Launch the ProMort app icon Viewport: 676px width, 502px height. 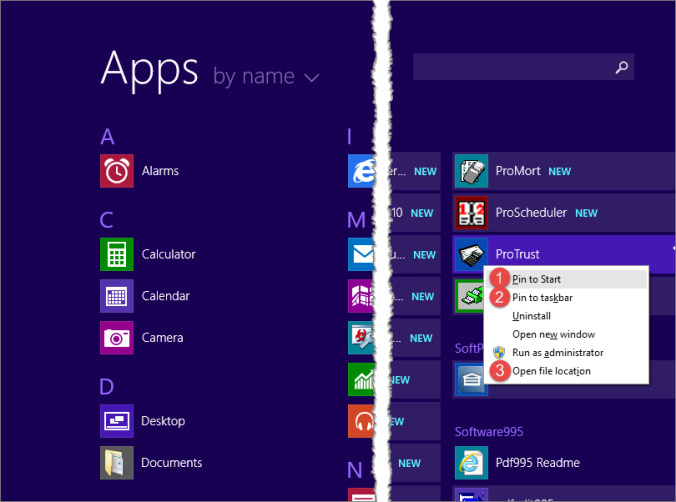point(471,171)
